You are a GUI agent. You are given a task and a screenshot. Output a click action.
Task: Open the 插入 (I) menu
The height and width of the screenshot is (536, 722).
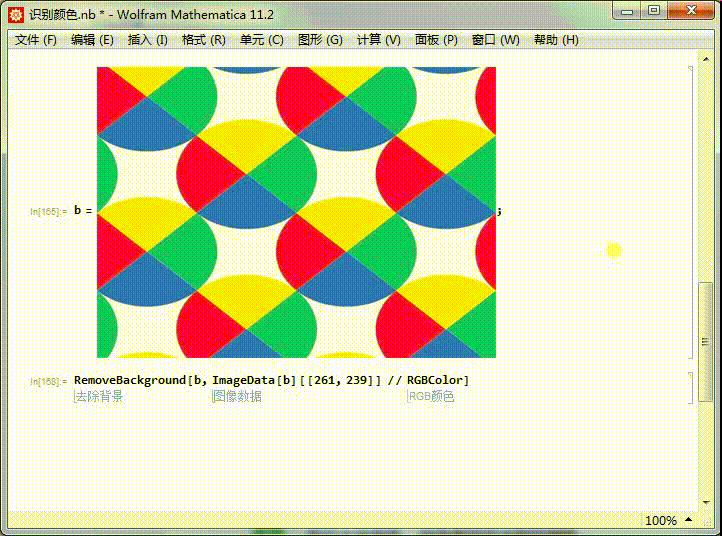click(x=147, y=40)
